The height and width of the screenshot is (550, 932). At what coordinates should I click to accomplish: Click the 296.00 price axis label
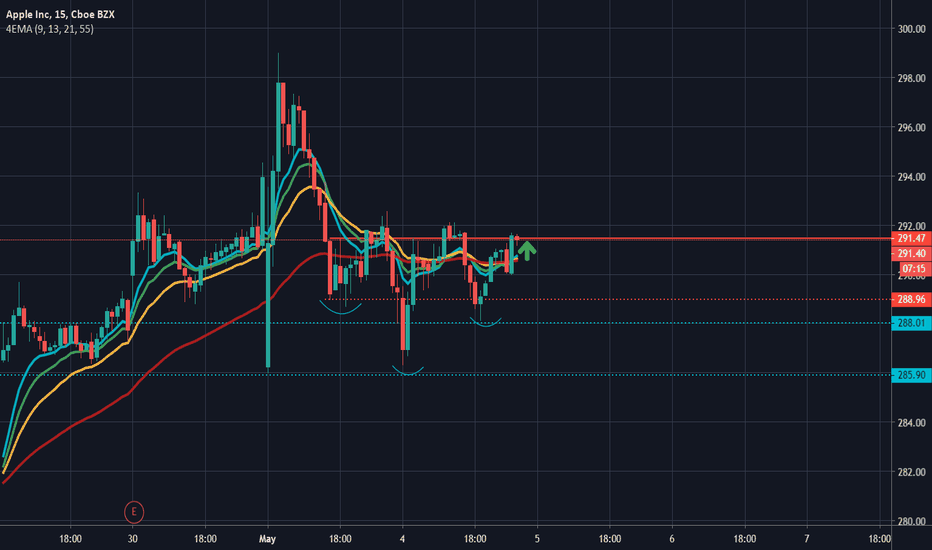point(911,127)
